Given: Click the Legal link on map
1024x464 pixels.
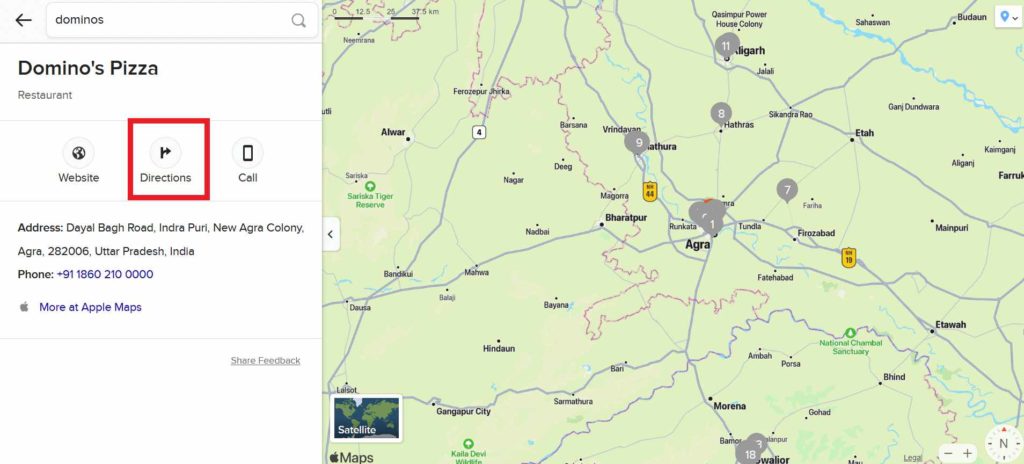Looking at the screenshot, I should pos(913,457).
